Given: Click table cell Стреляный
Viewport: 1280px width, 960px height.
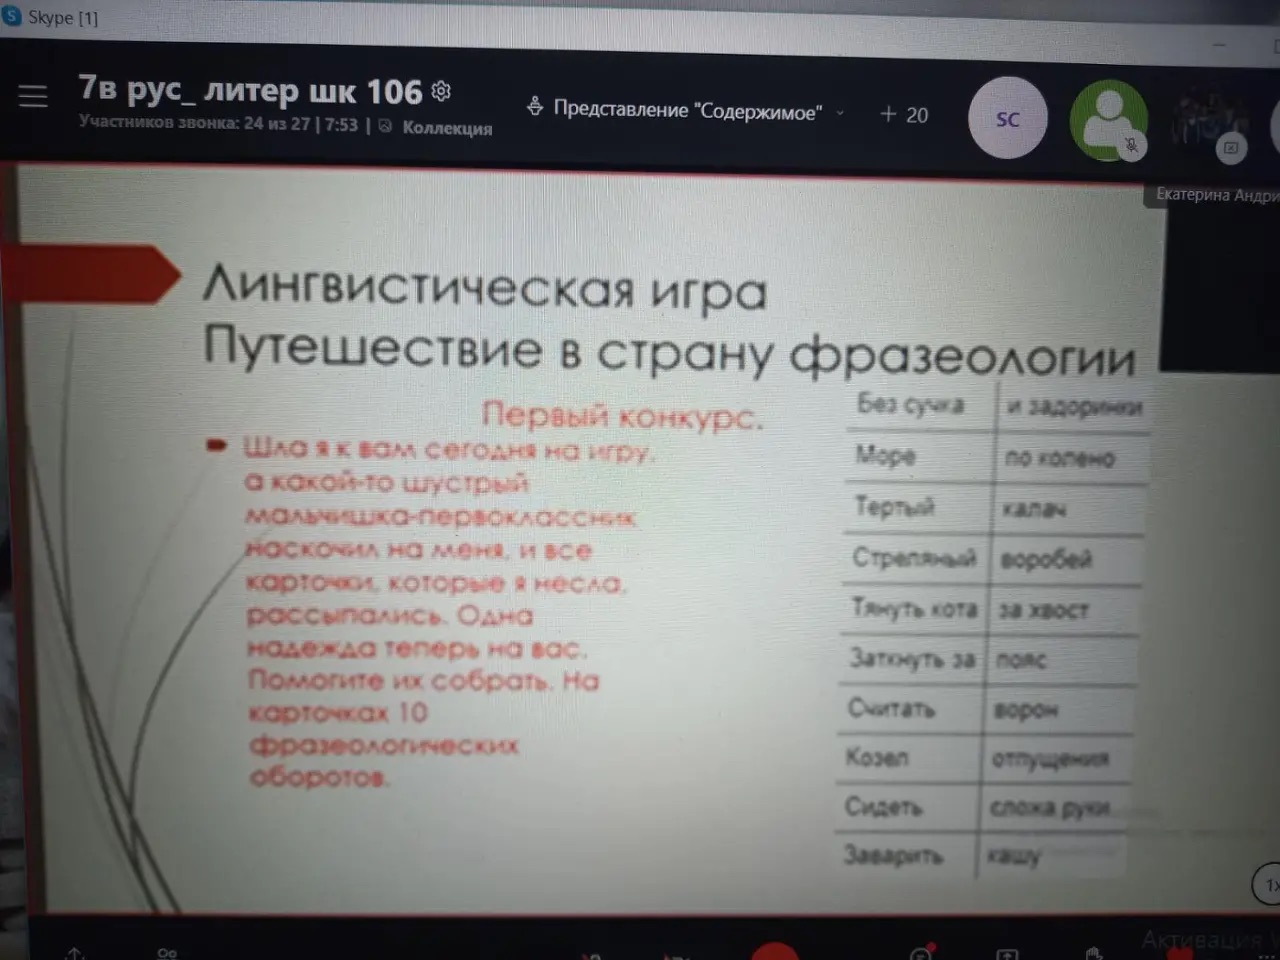Looking at the screenshot, I should click(x=914, y=557).
